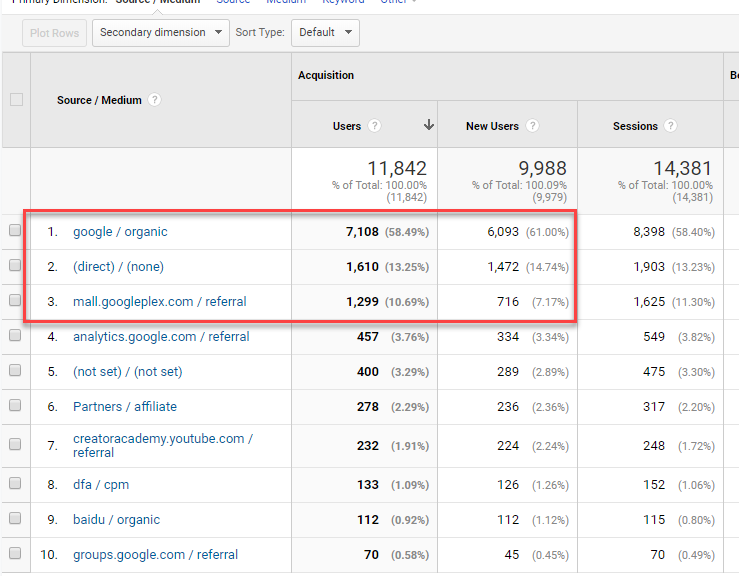Check the box for google / organic row
739x576 pixels.
pos(15,230)
